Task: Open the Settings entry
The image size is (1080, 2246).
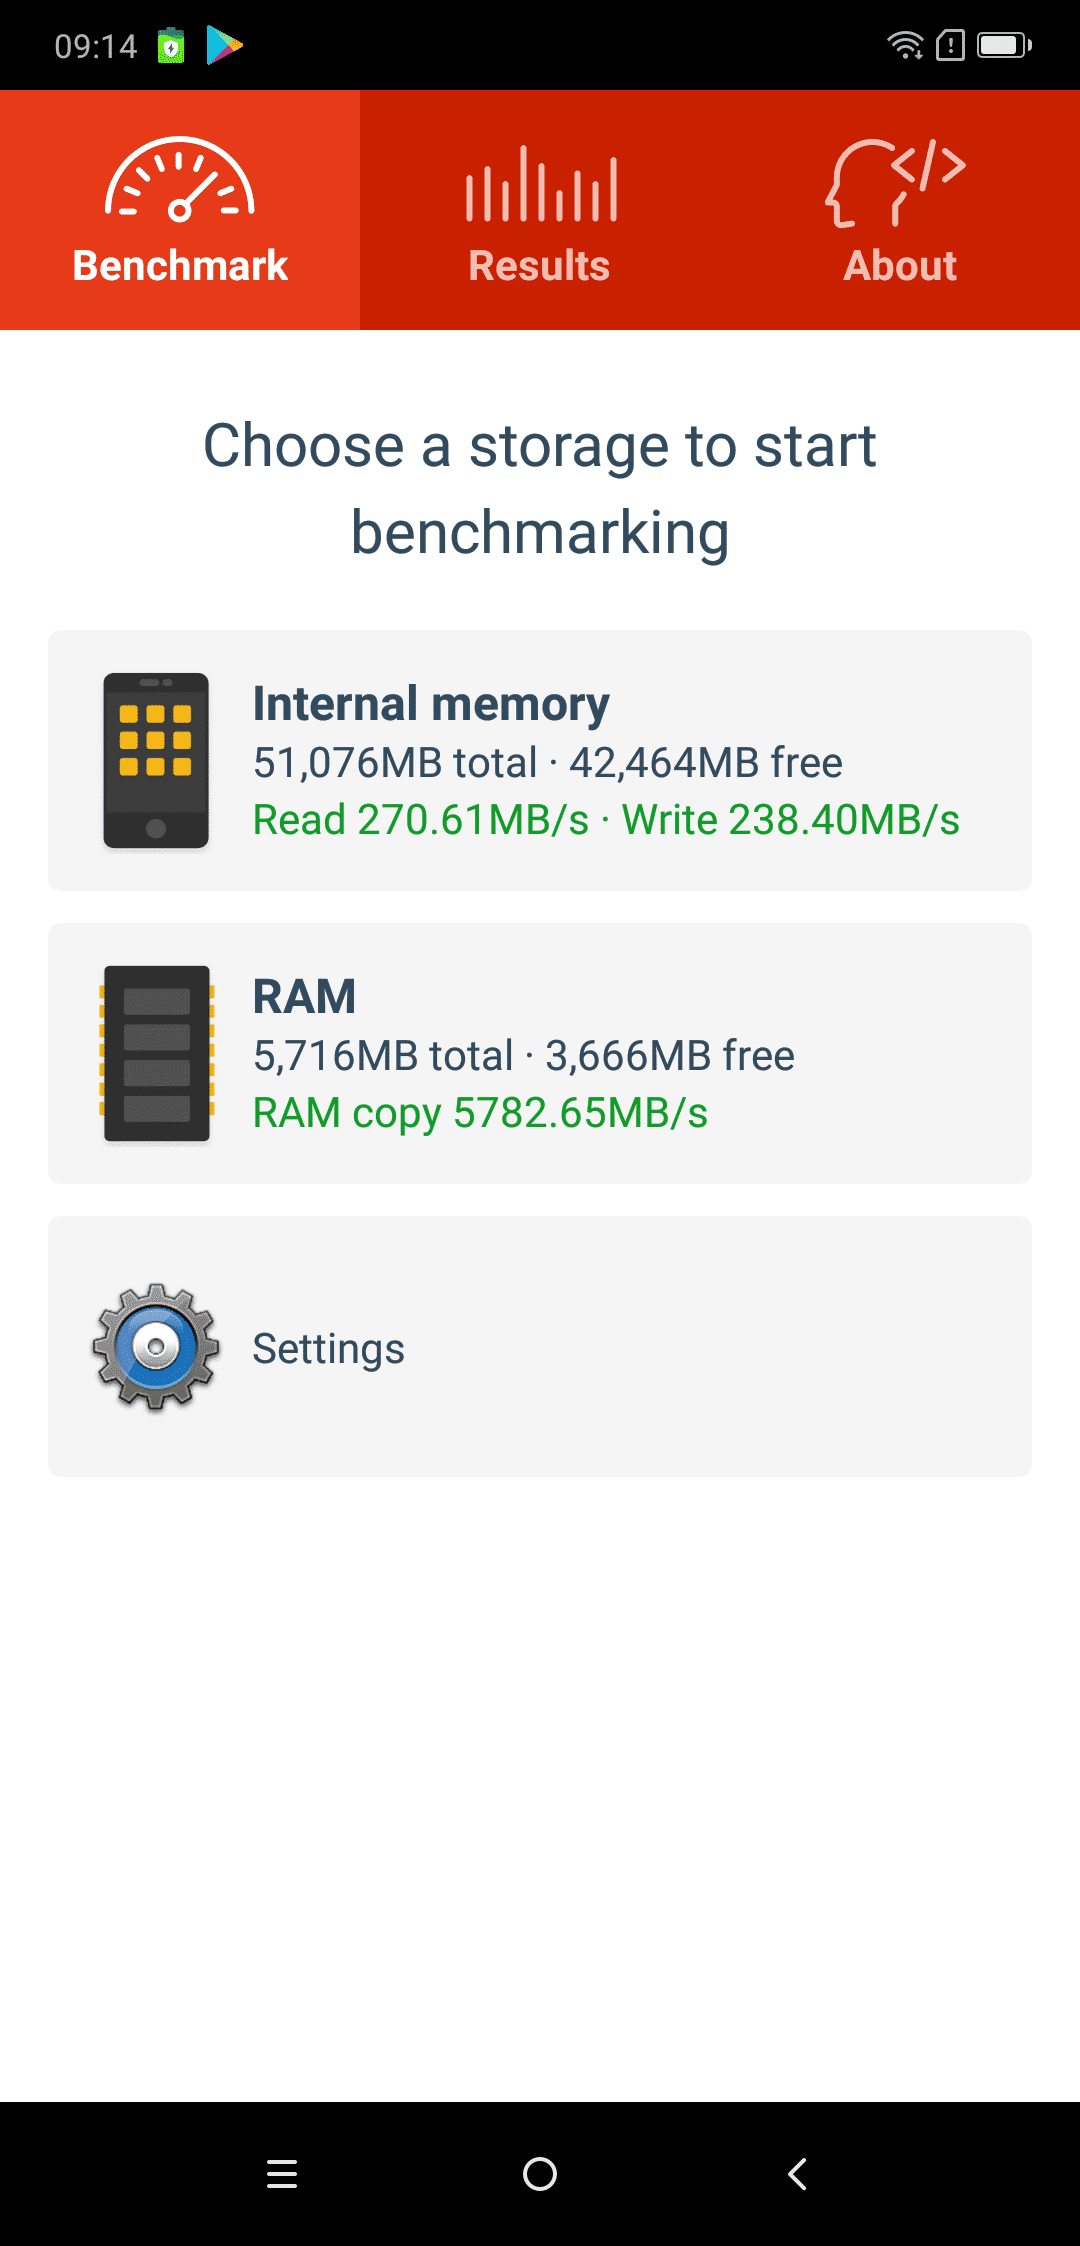Action: tap(540, 1346)
